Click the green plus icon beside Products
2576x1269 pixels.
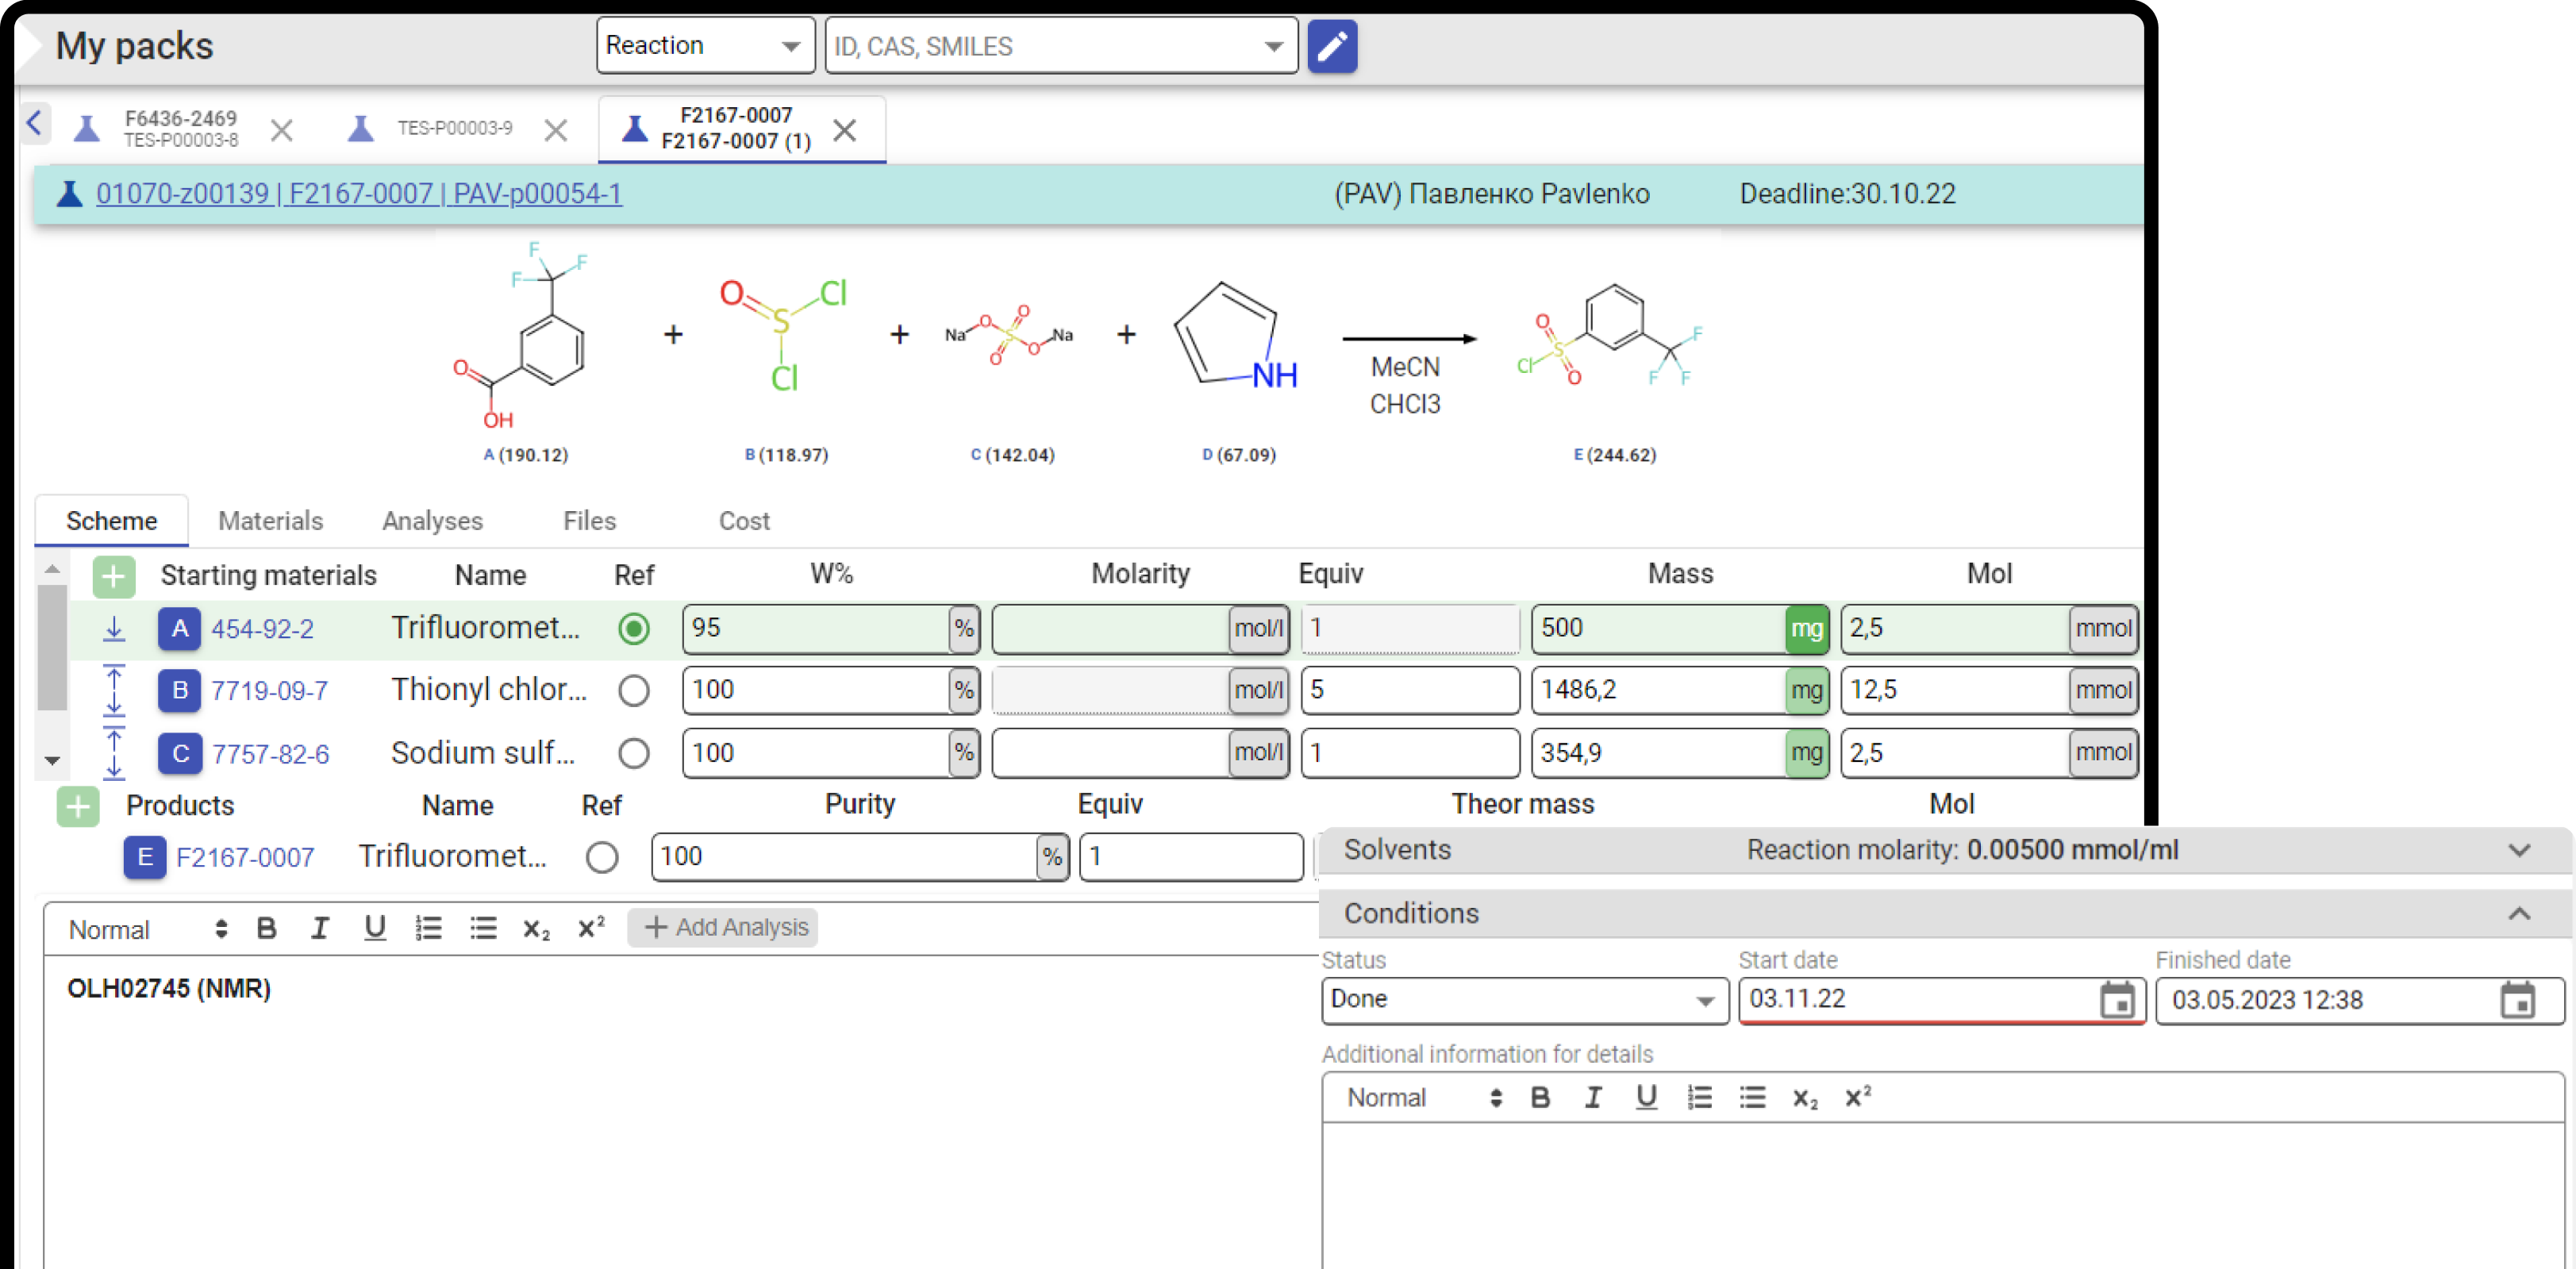pyautogui.click(x=78, y=805)
